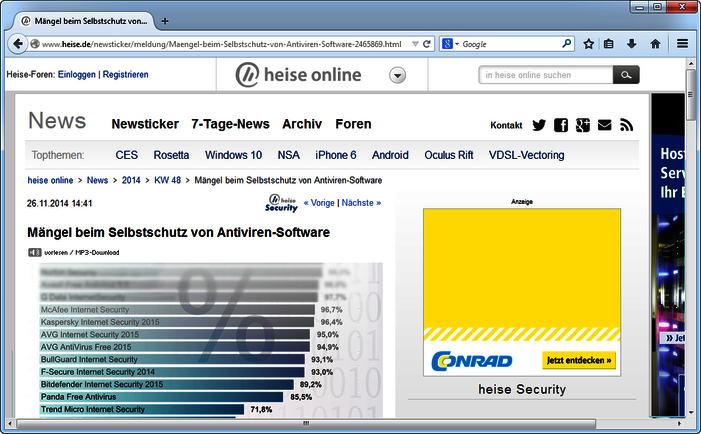Bookmark this page with the star icon
The height and width of the screenshot is (434, 701).
pyautogui.click(x=588, y=44)
